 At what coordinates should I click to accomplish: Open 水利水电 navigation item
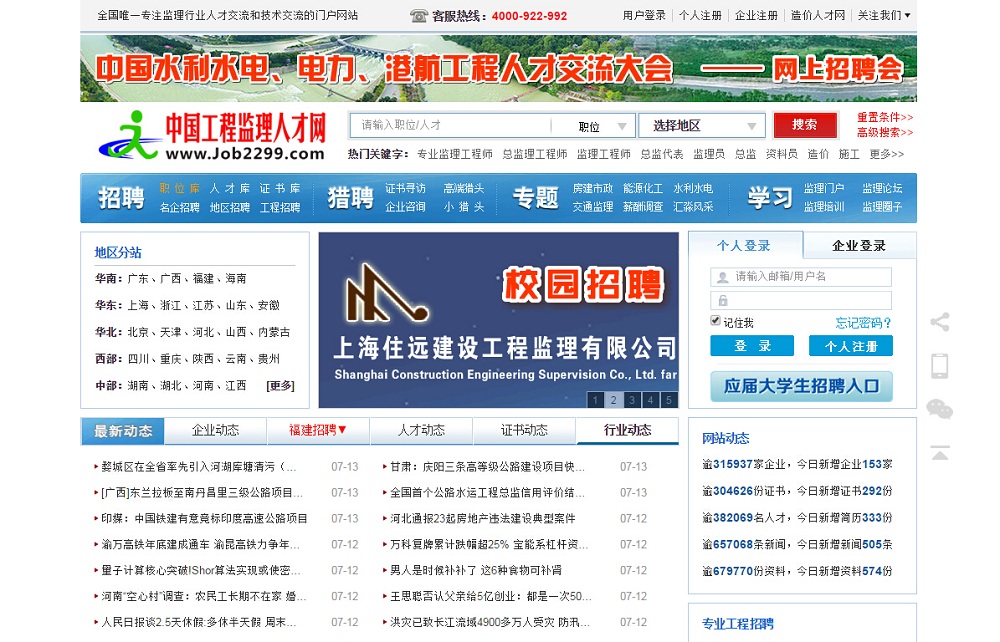pyautogui.click(x=693, y=189)
